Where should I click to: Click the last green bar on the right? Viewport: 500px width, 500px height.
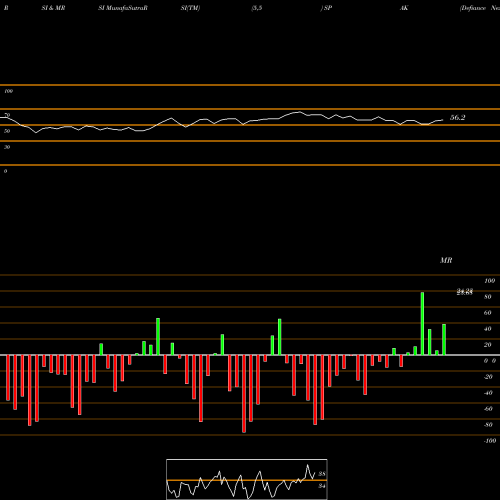(x=444, y=339)
